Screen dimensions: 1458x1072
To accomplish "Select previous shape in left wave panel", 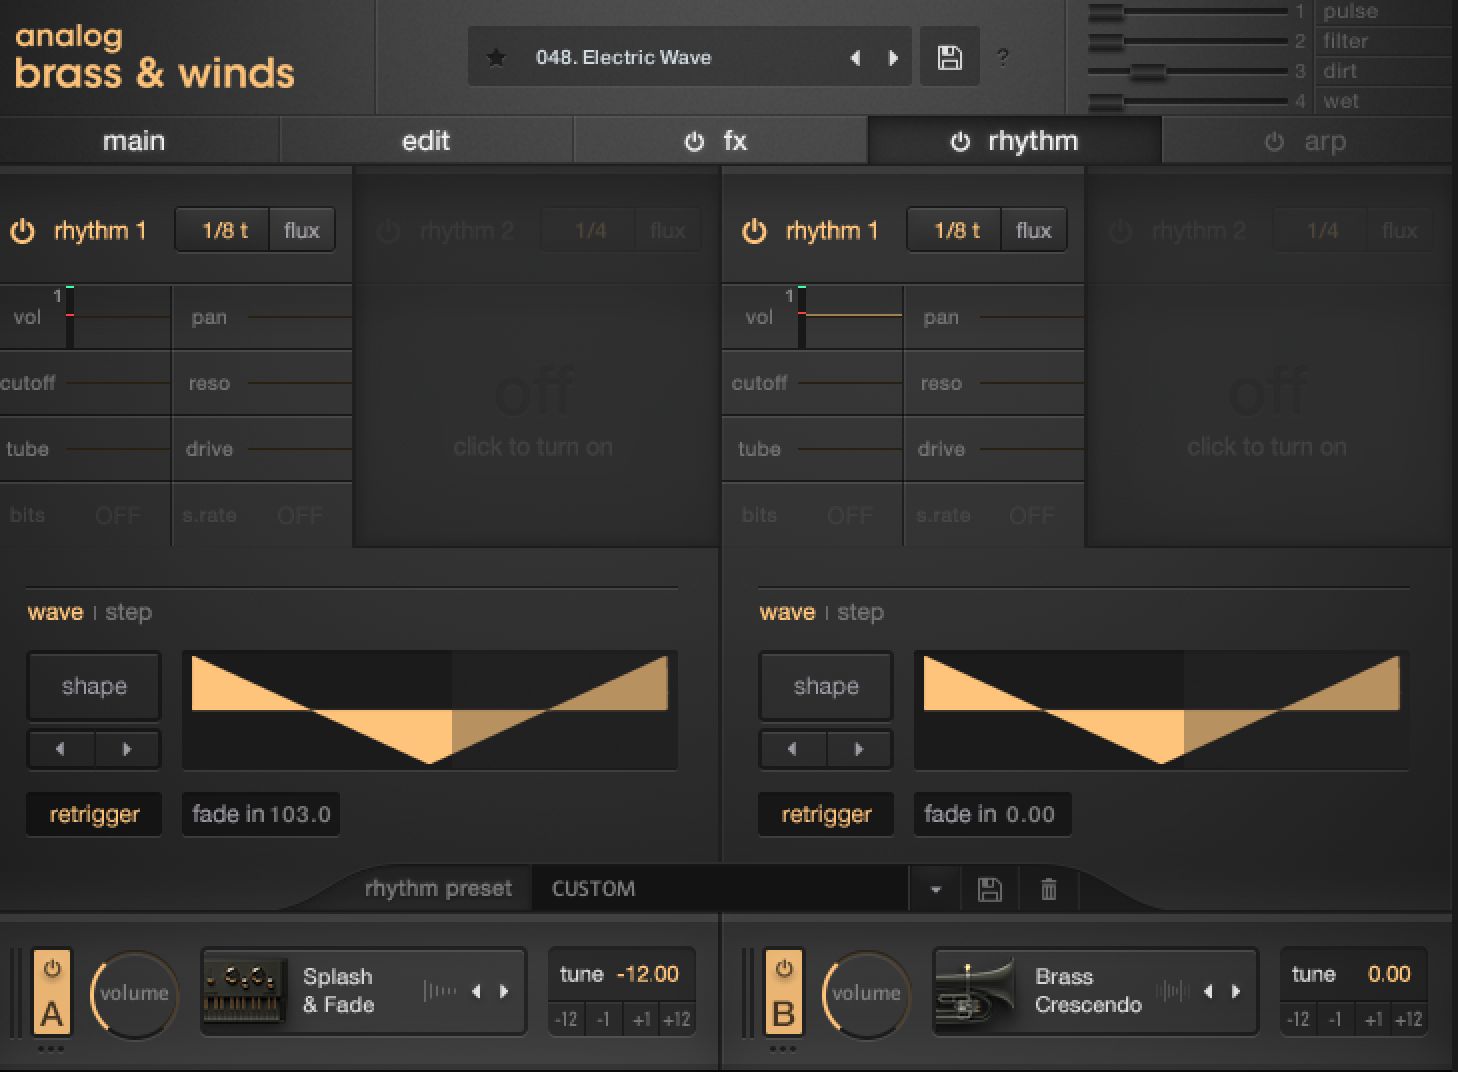I will [x=61, y=749].
